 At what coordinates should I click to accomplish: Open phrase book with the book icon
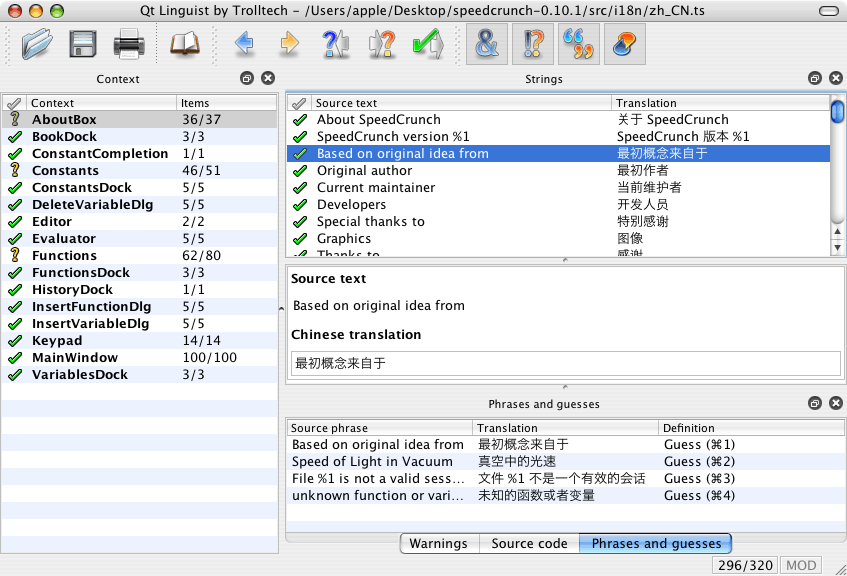point(185,44)
